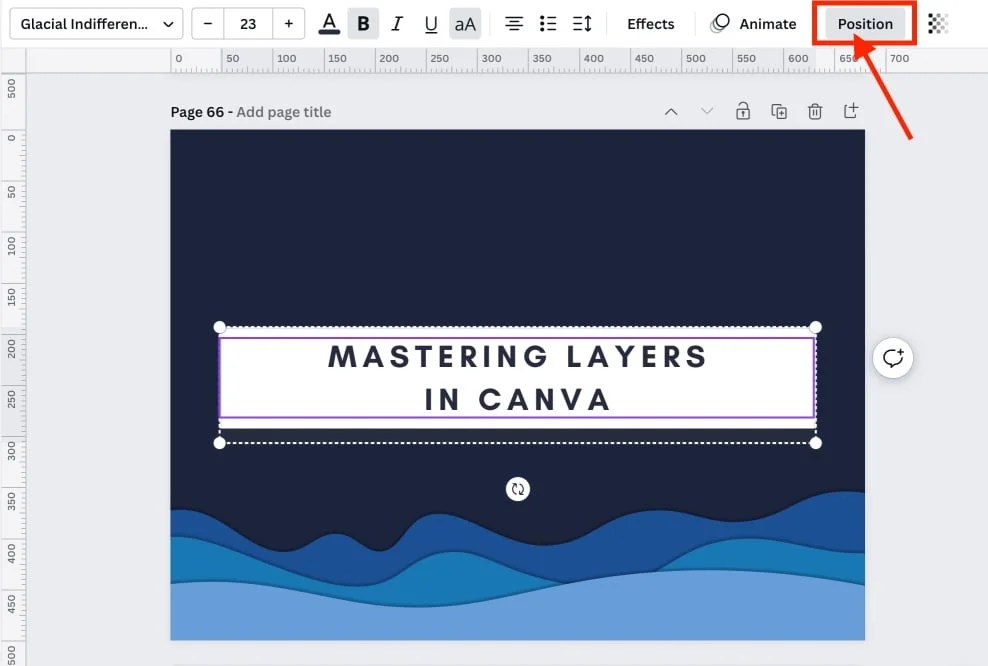The height and width of the screenshot is (666, 988).
Task: Open the comments bubble on the canvas
Action: pyautogui.click(x=893, y=358)
